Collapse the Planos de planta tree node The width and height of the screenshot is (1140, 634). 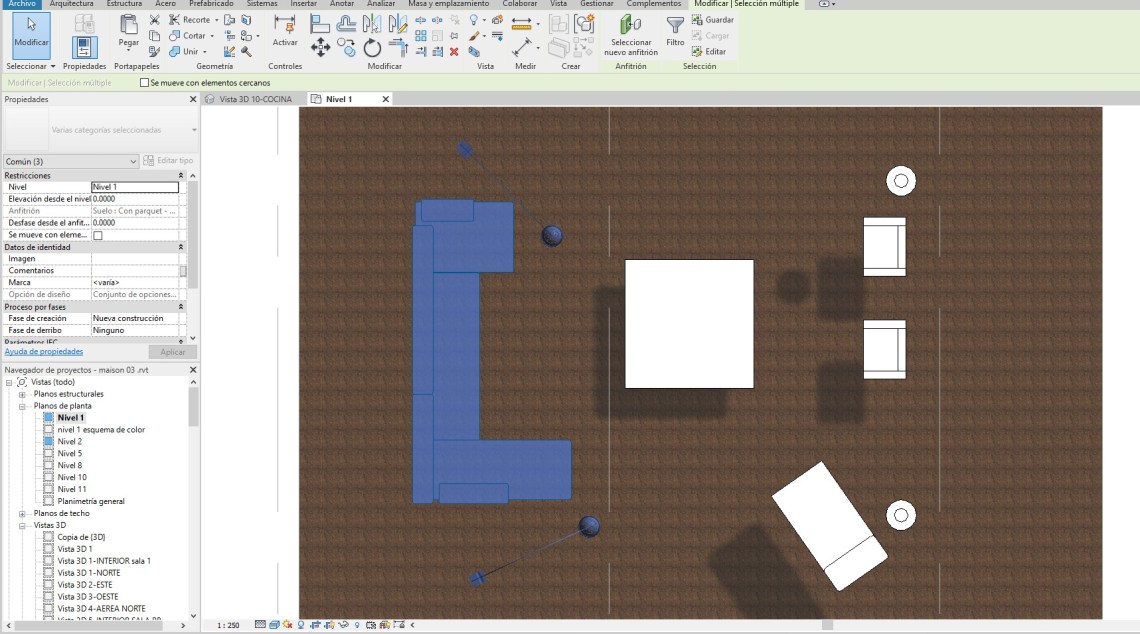click(x=22, y=406)
